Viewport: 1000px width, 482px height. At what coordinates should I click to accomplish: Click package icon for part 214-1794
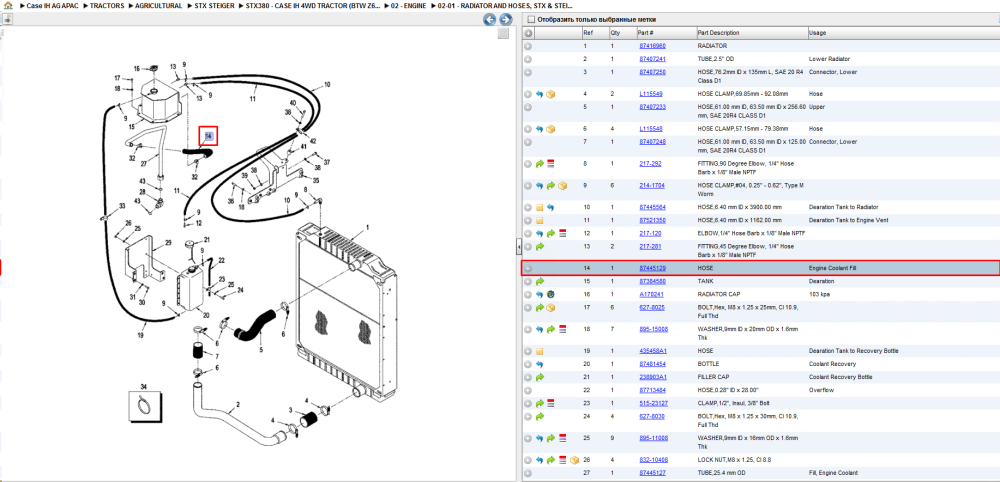[x=562, y=186]
